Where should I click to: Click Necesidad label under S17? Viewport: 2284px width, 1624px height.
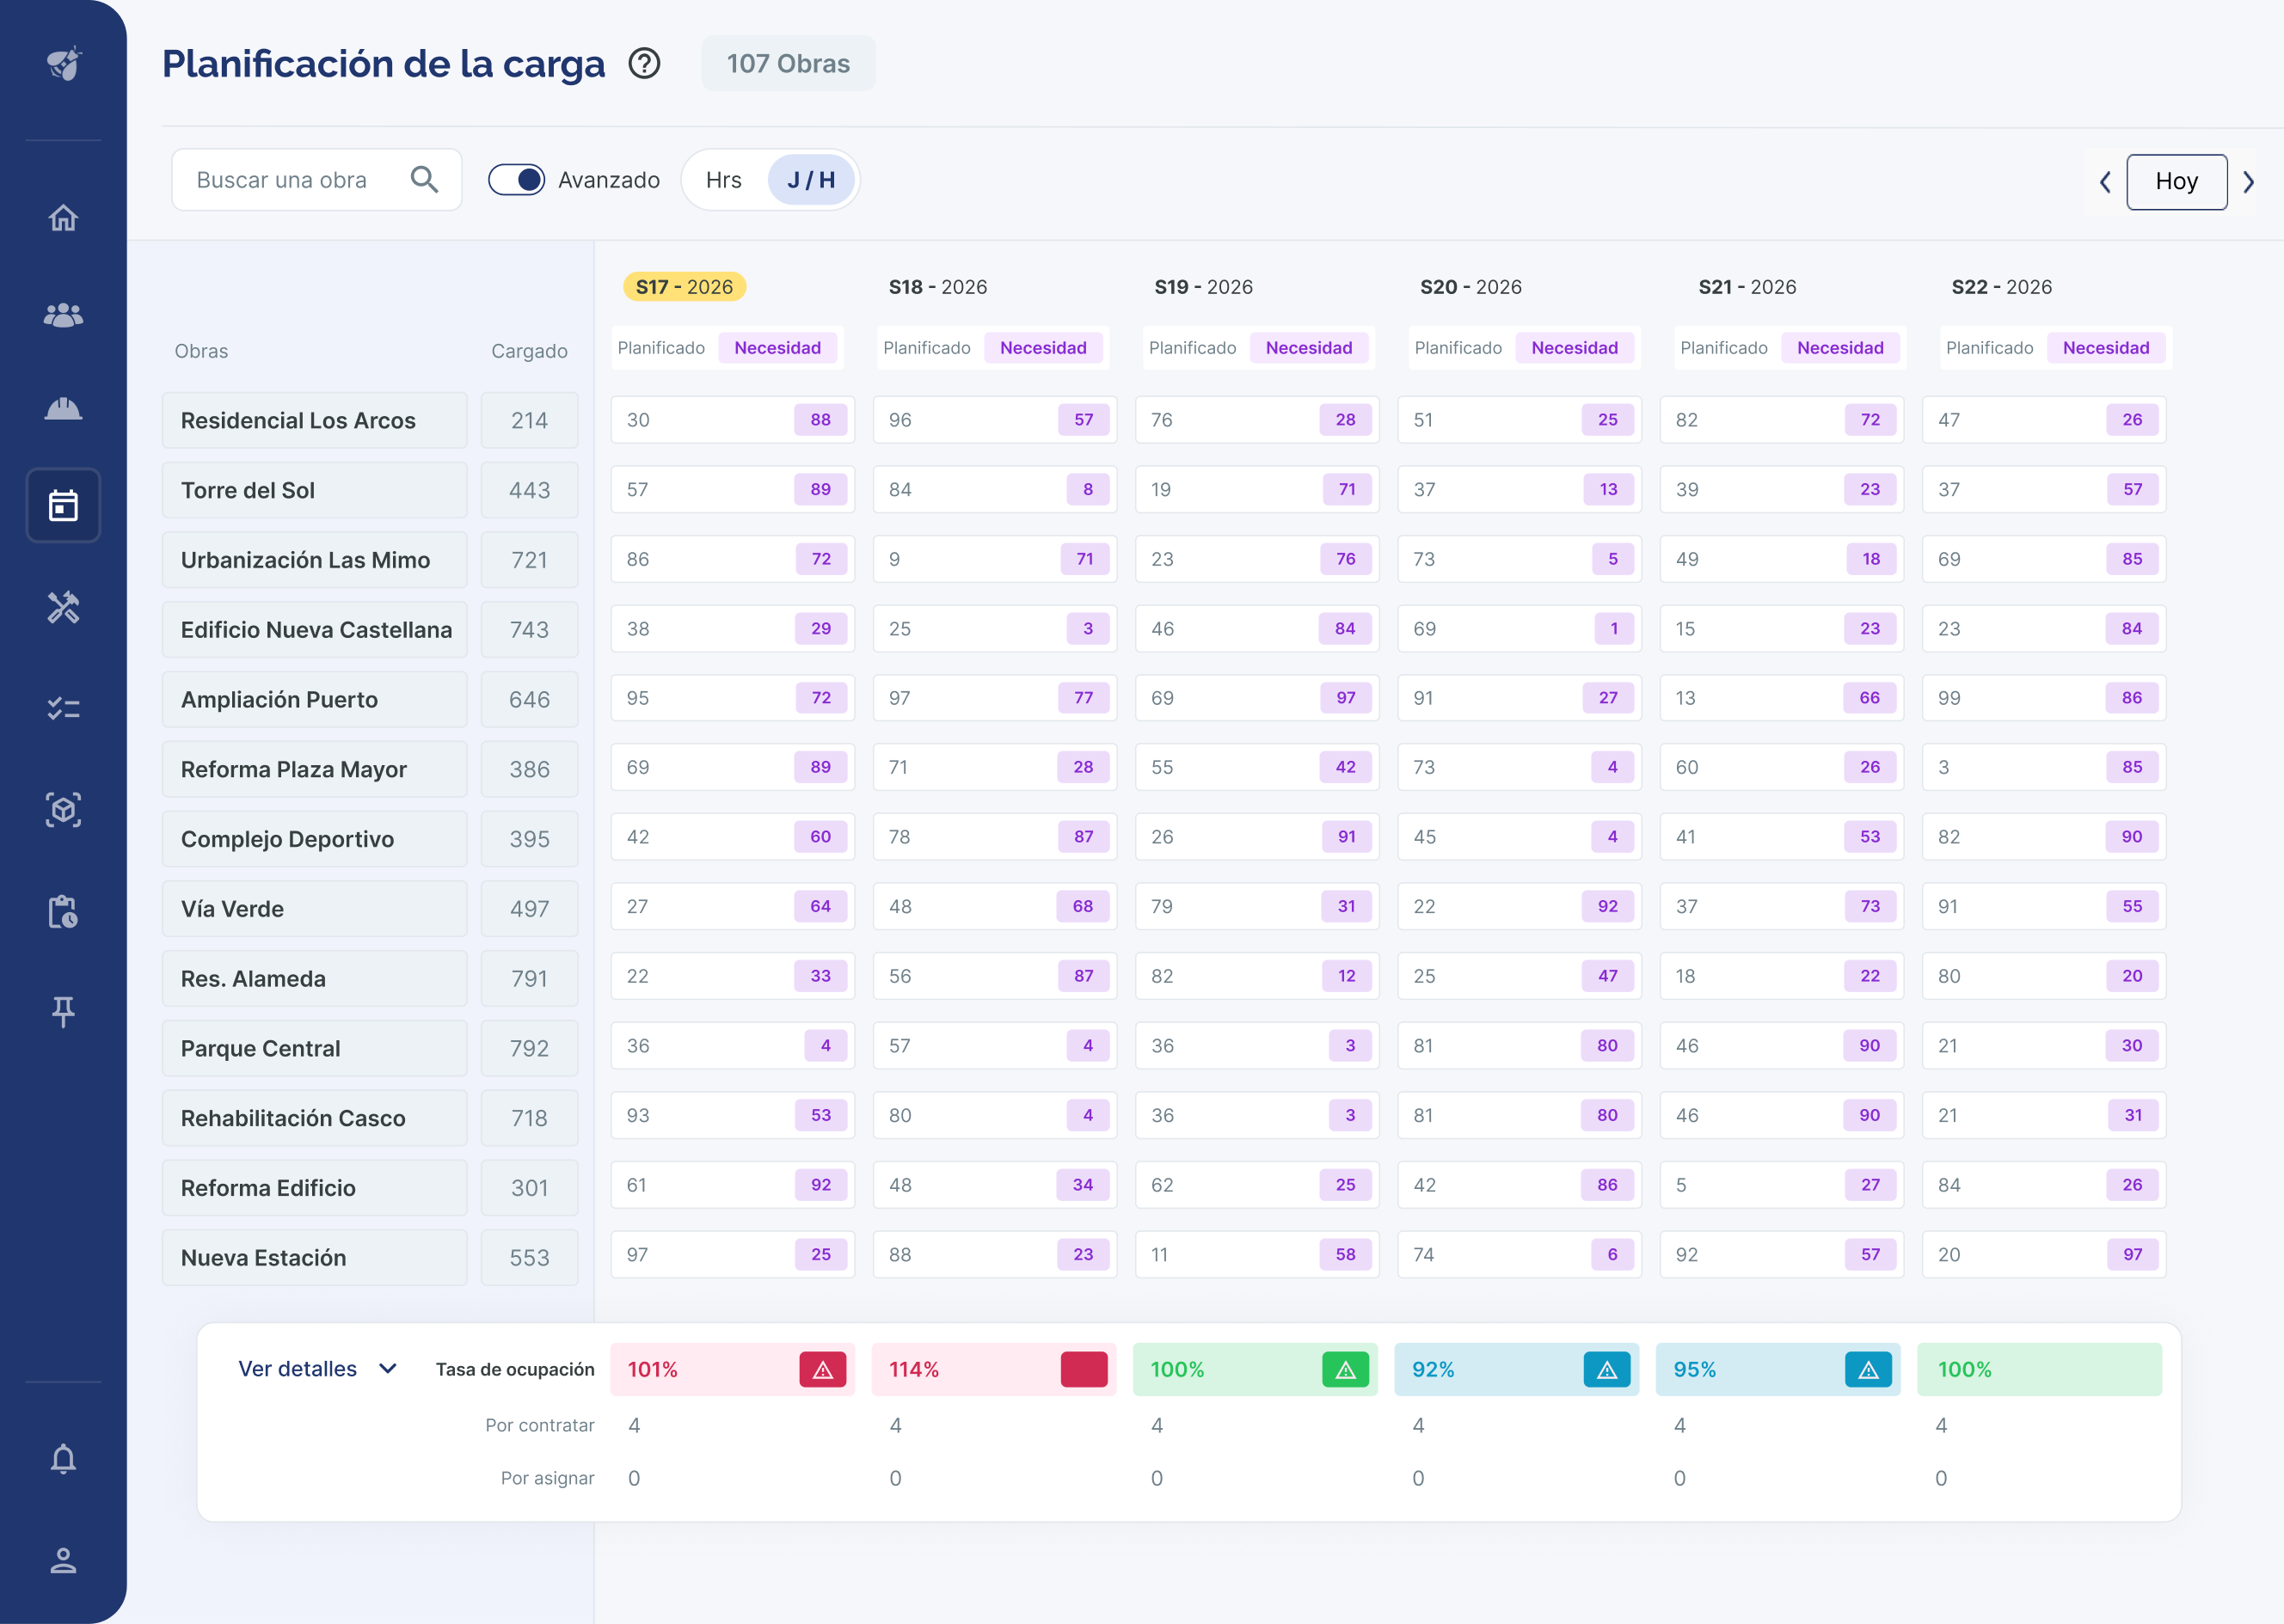tap(777, 348)
